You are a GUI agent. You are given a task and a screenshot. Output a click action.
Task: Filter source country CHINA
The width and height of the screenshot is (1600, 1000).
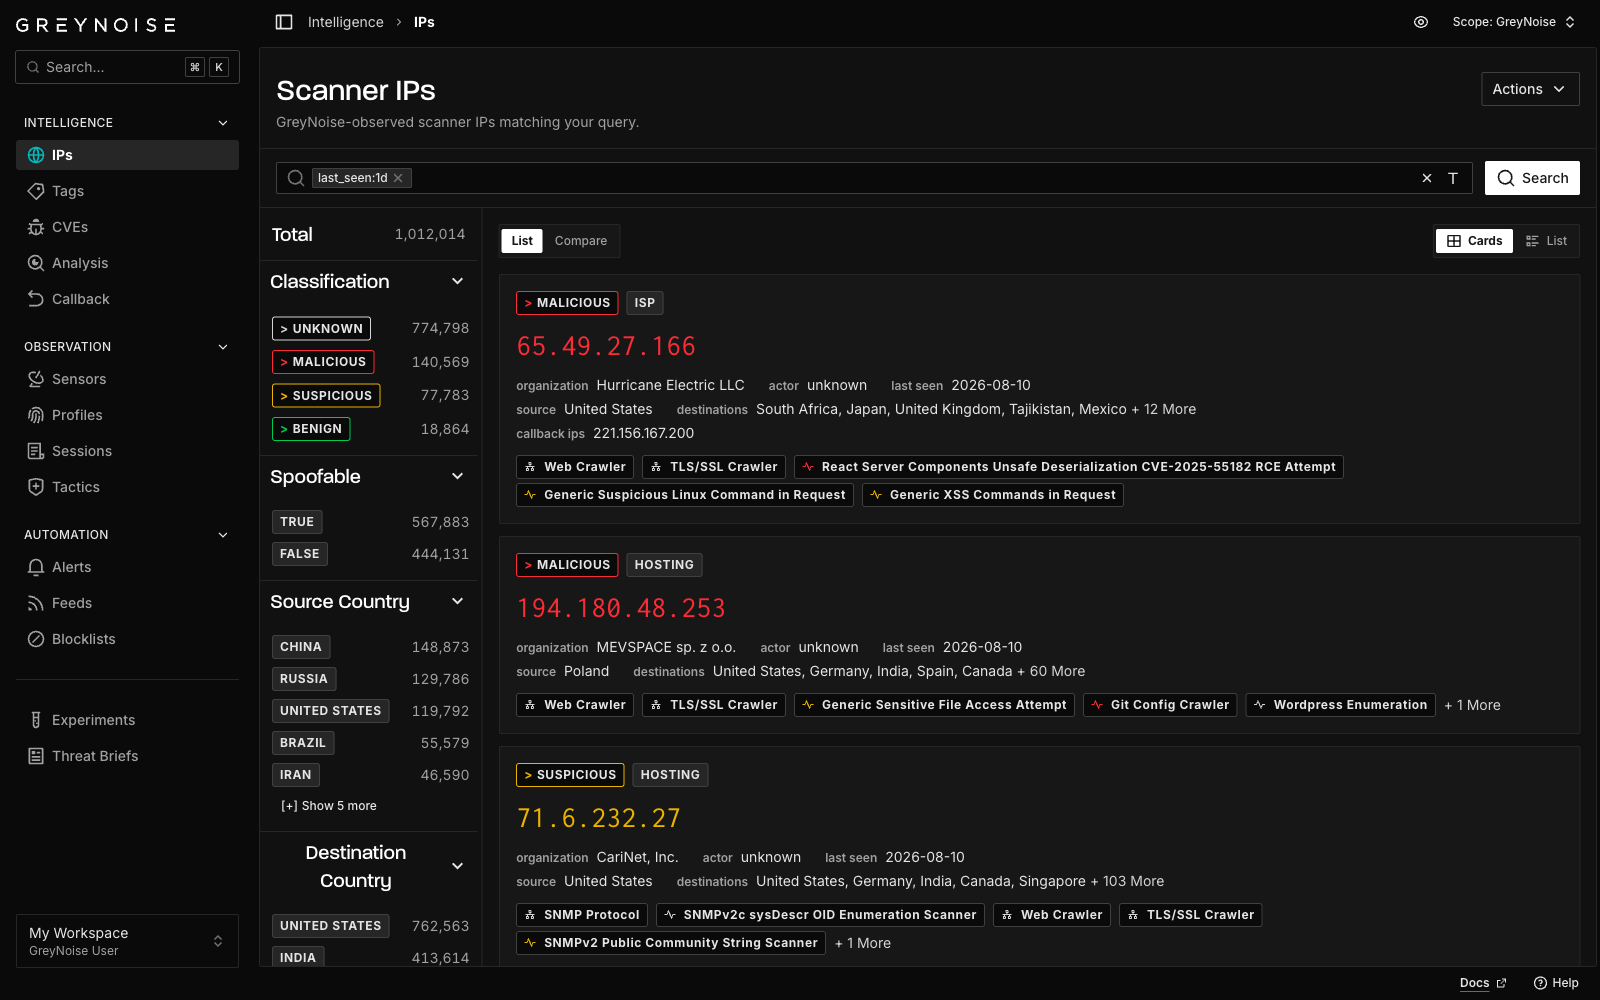(x=301, y=647)
